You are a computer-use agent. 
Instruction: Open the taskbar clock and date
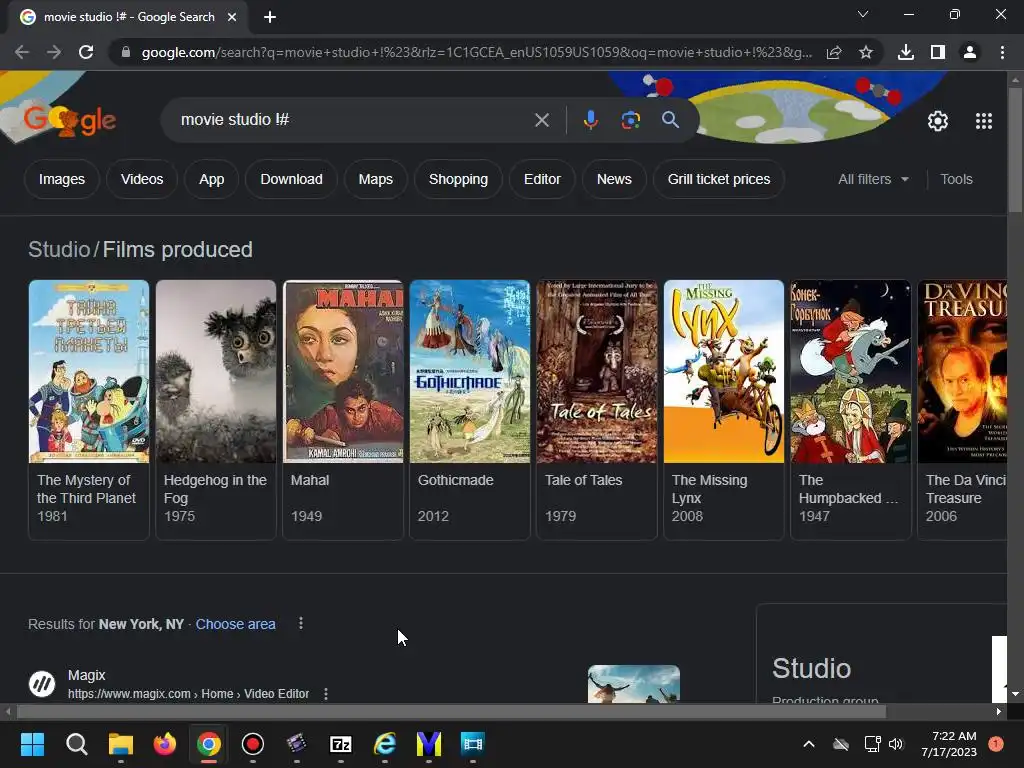[x=949, y=744]
